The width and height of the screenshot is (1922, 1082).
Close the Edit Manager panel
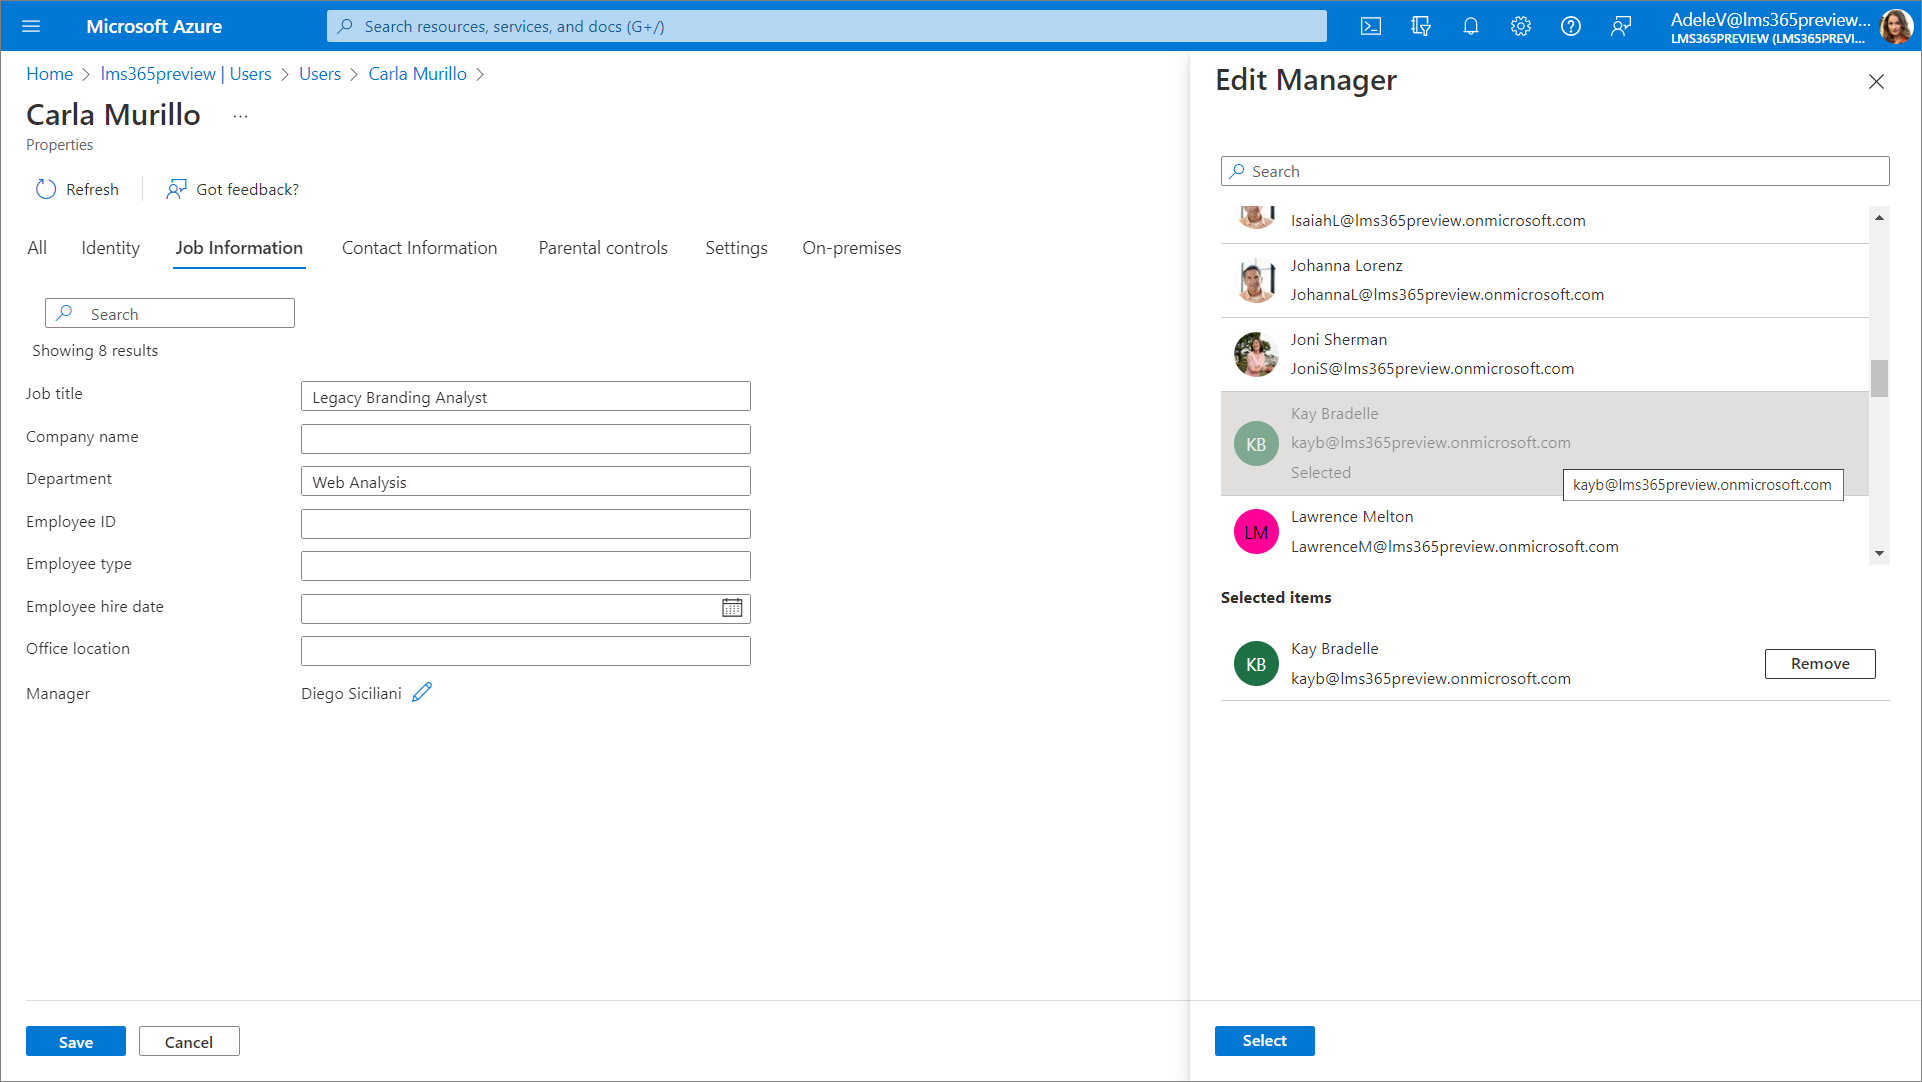(x=1876, y=82)
